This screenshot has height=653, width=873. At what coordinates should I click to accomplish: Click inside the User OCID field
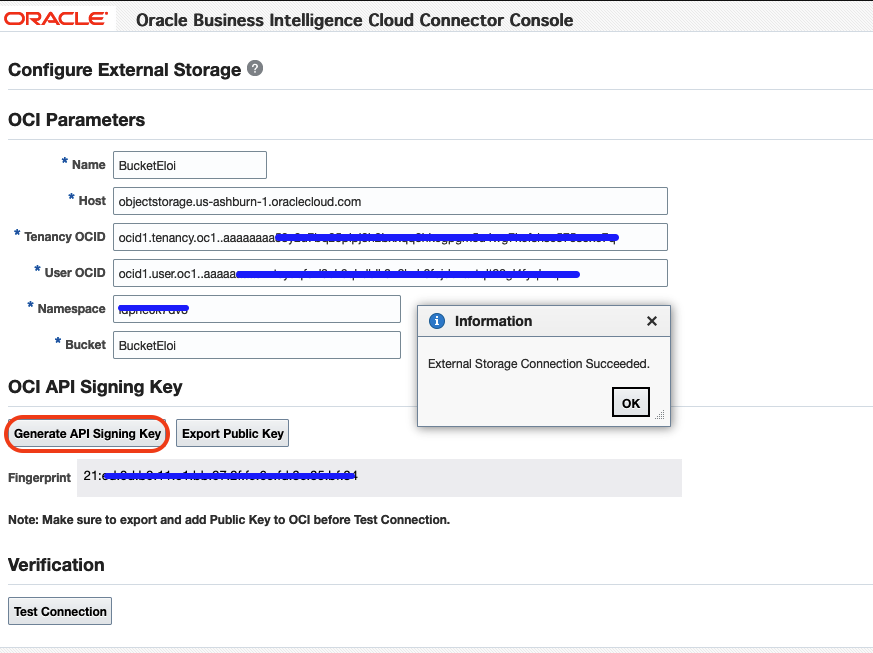click(x=390, y=273)
